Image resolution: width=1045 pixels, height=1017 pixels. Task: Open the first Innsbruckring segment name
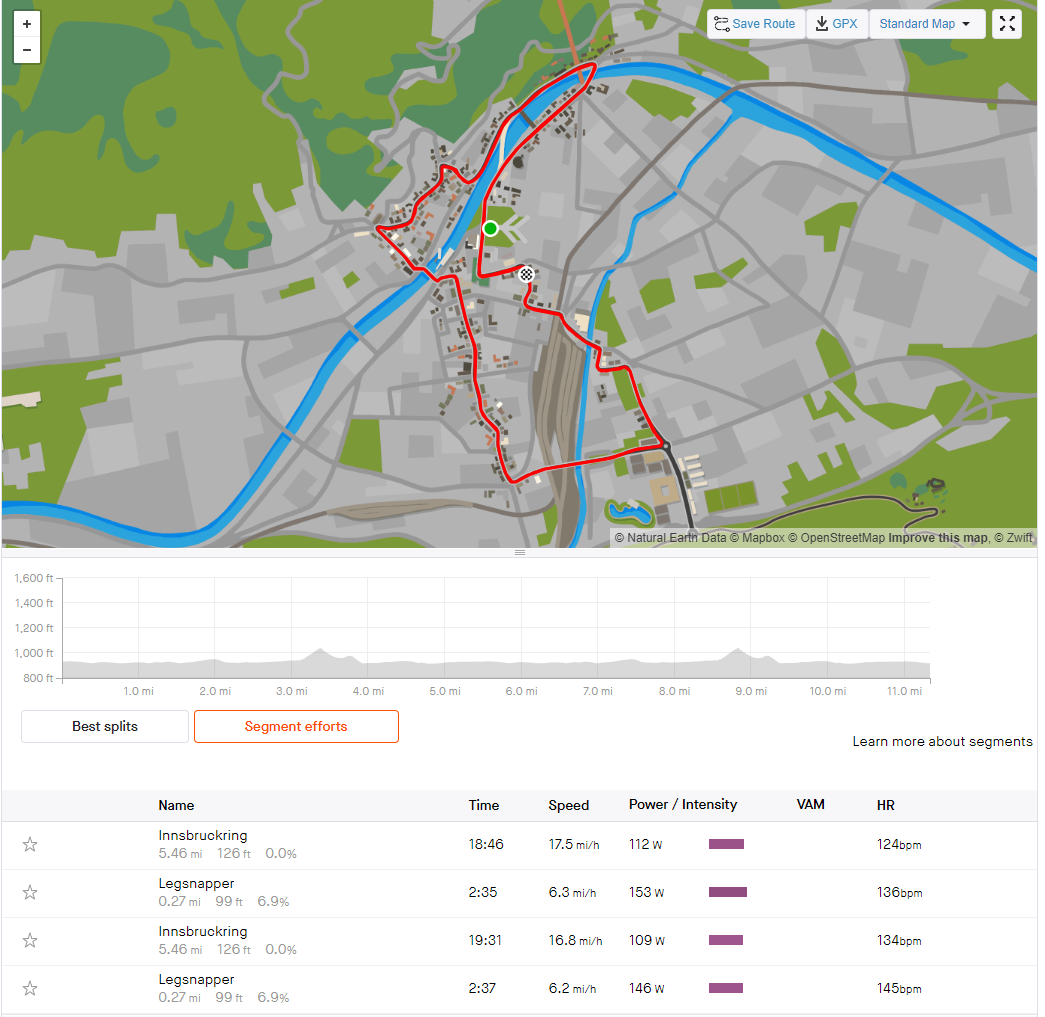coord(203,835)
